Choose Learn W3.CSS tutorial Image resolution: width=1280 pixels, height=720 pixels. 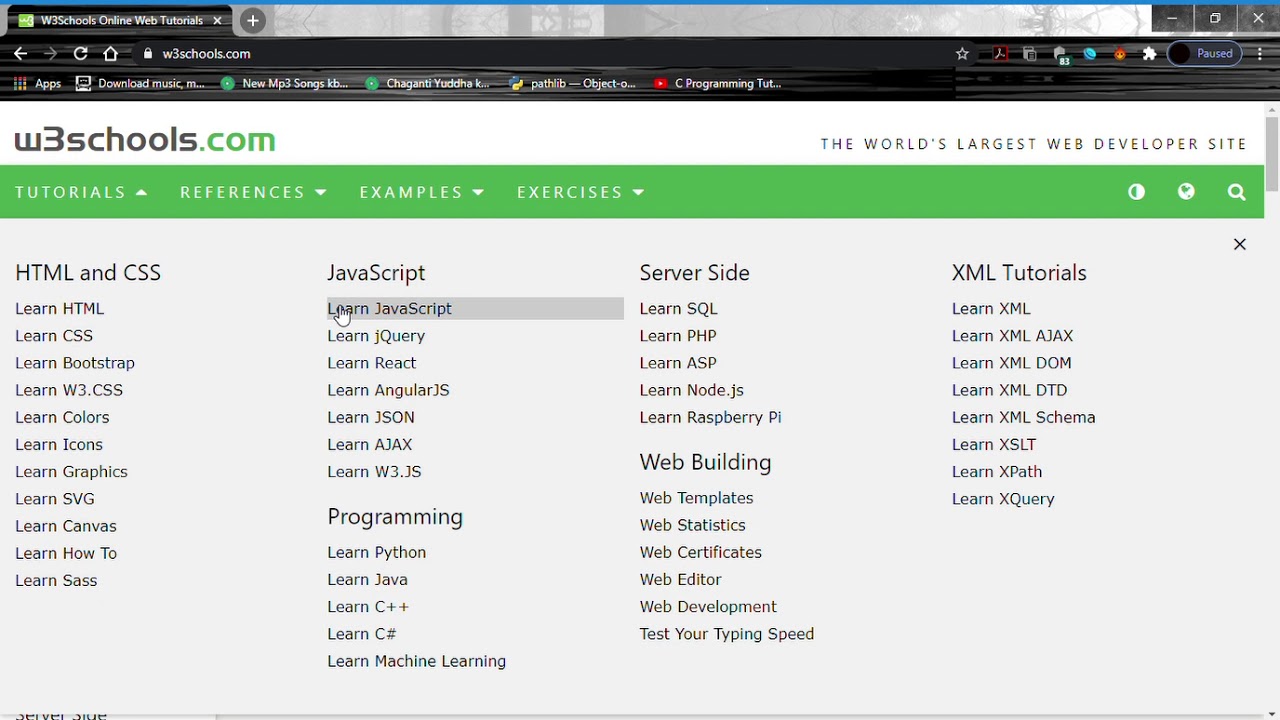[69, 390]
